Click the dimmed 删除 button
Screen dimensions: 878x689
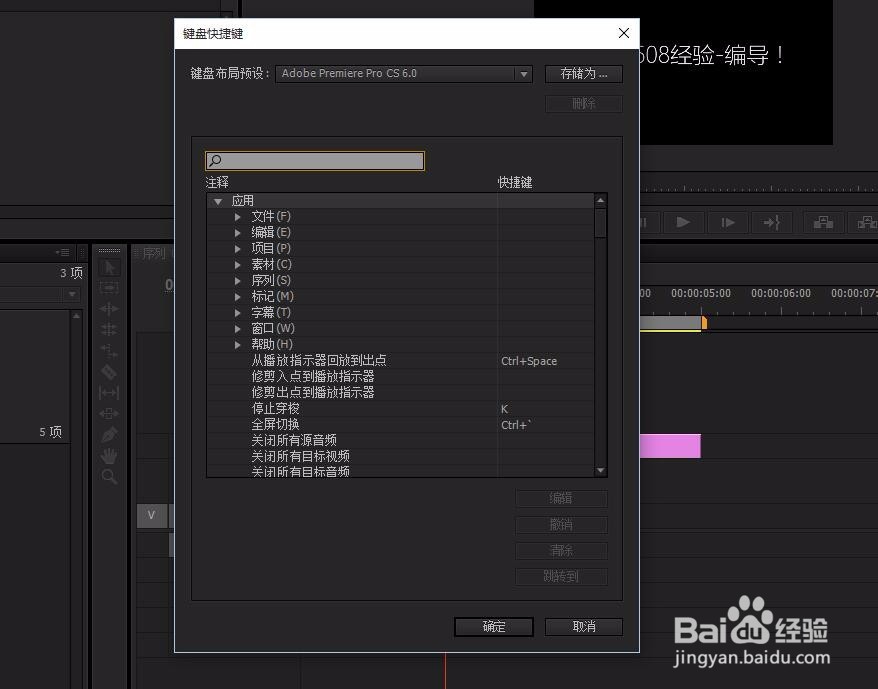(583, 104)
